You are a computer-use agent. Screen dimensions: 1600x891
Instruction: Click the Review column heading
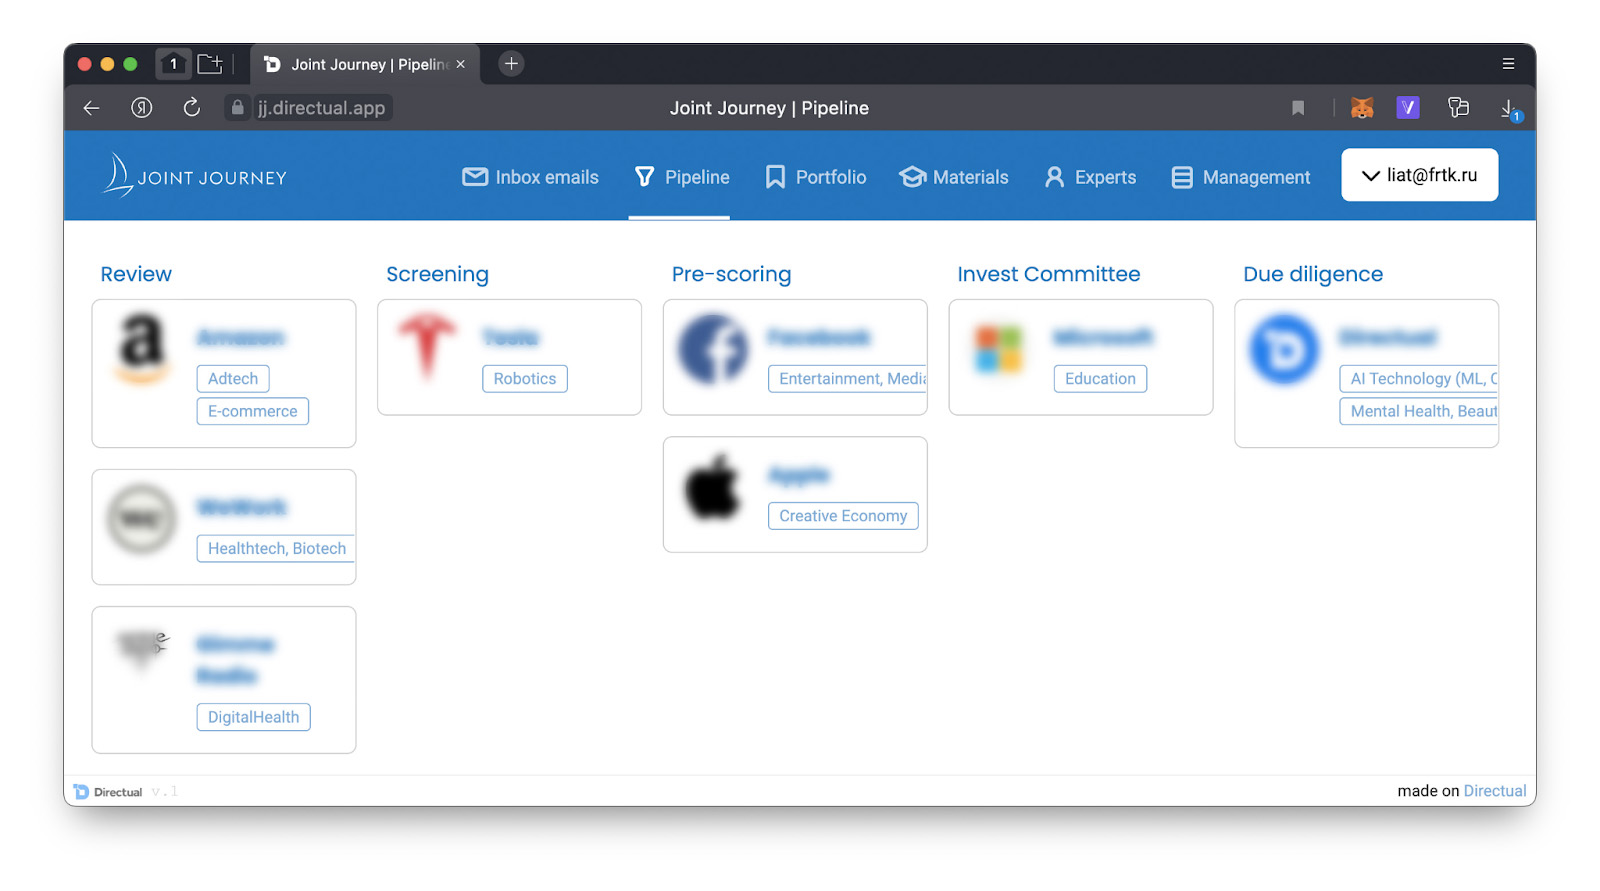[x=136, y=274]
